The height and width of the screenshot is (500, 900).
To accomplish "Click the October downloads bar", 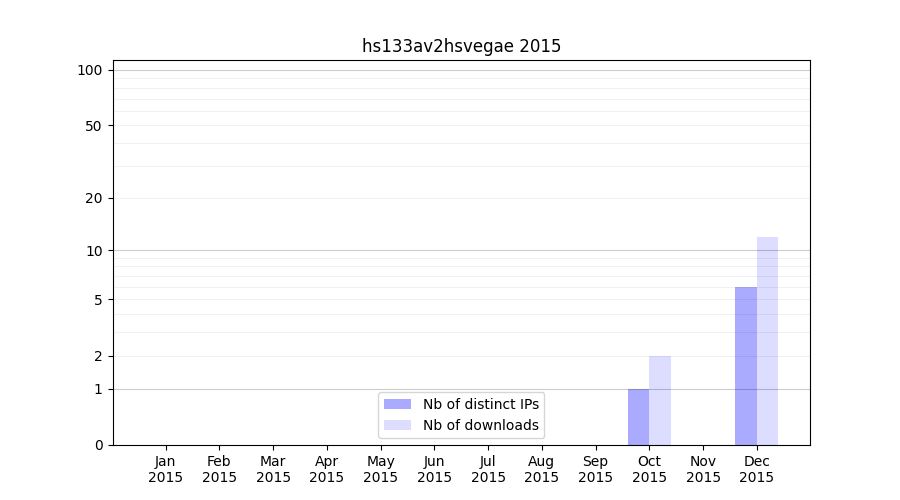I will [660, 400].
